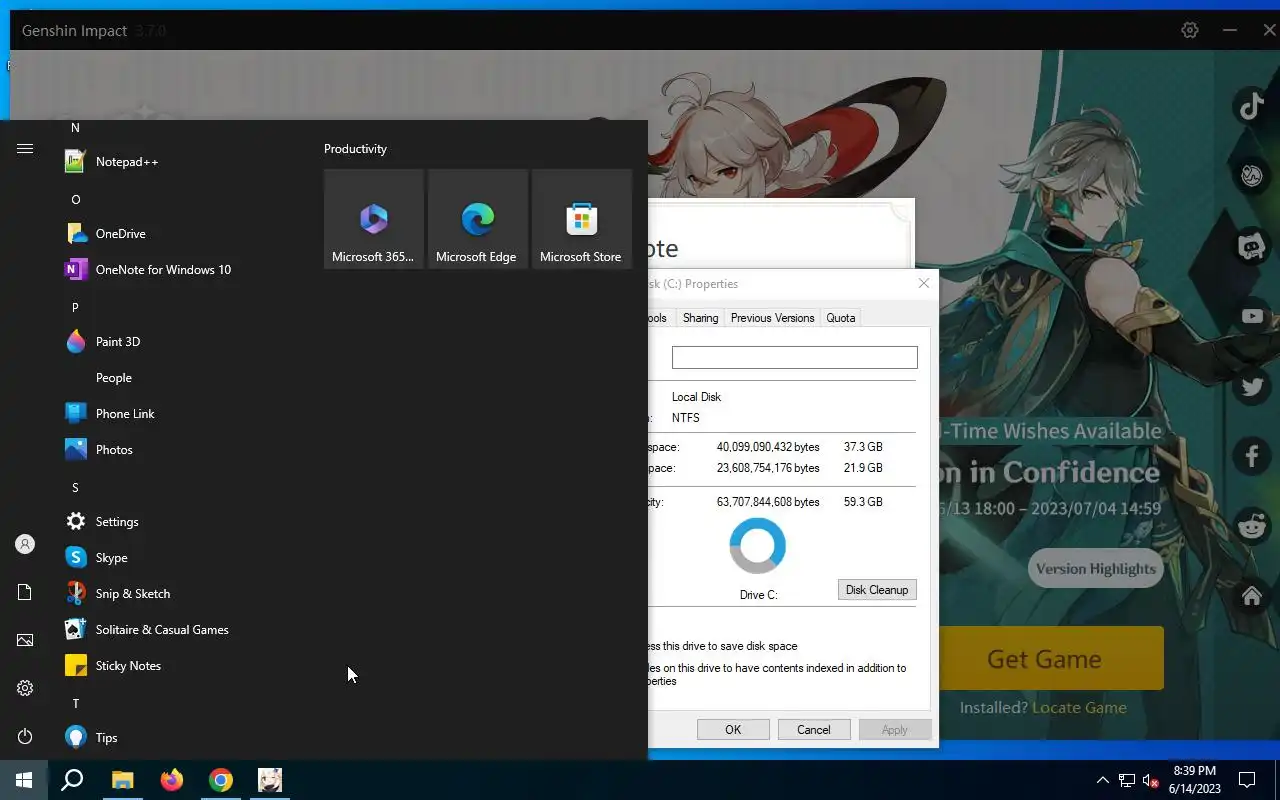Screen dimensions: 1280x800
Task: Open Settings gear in Start rail
Action: click(x=25, y=688)
